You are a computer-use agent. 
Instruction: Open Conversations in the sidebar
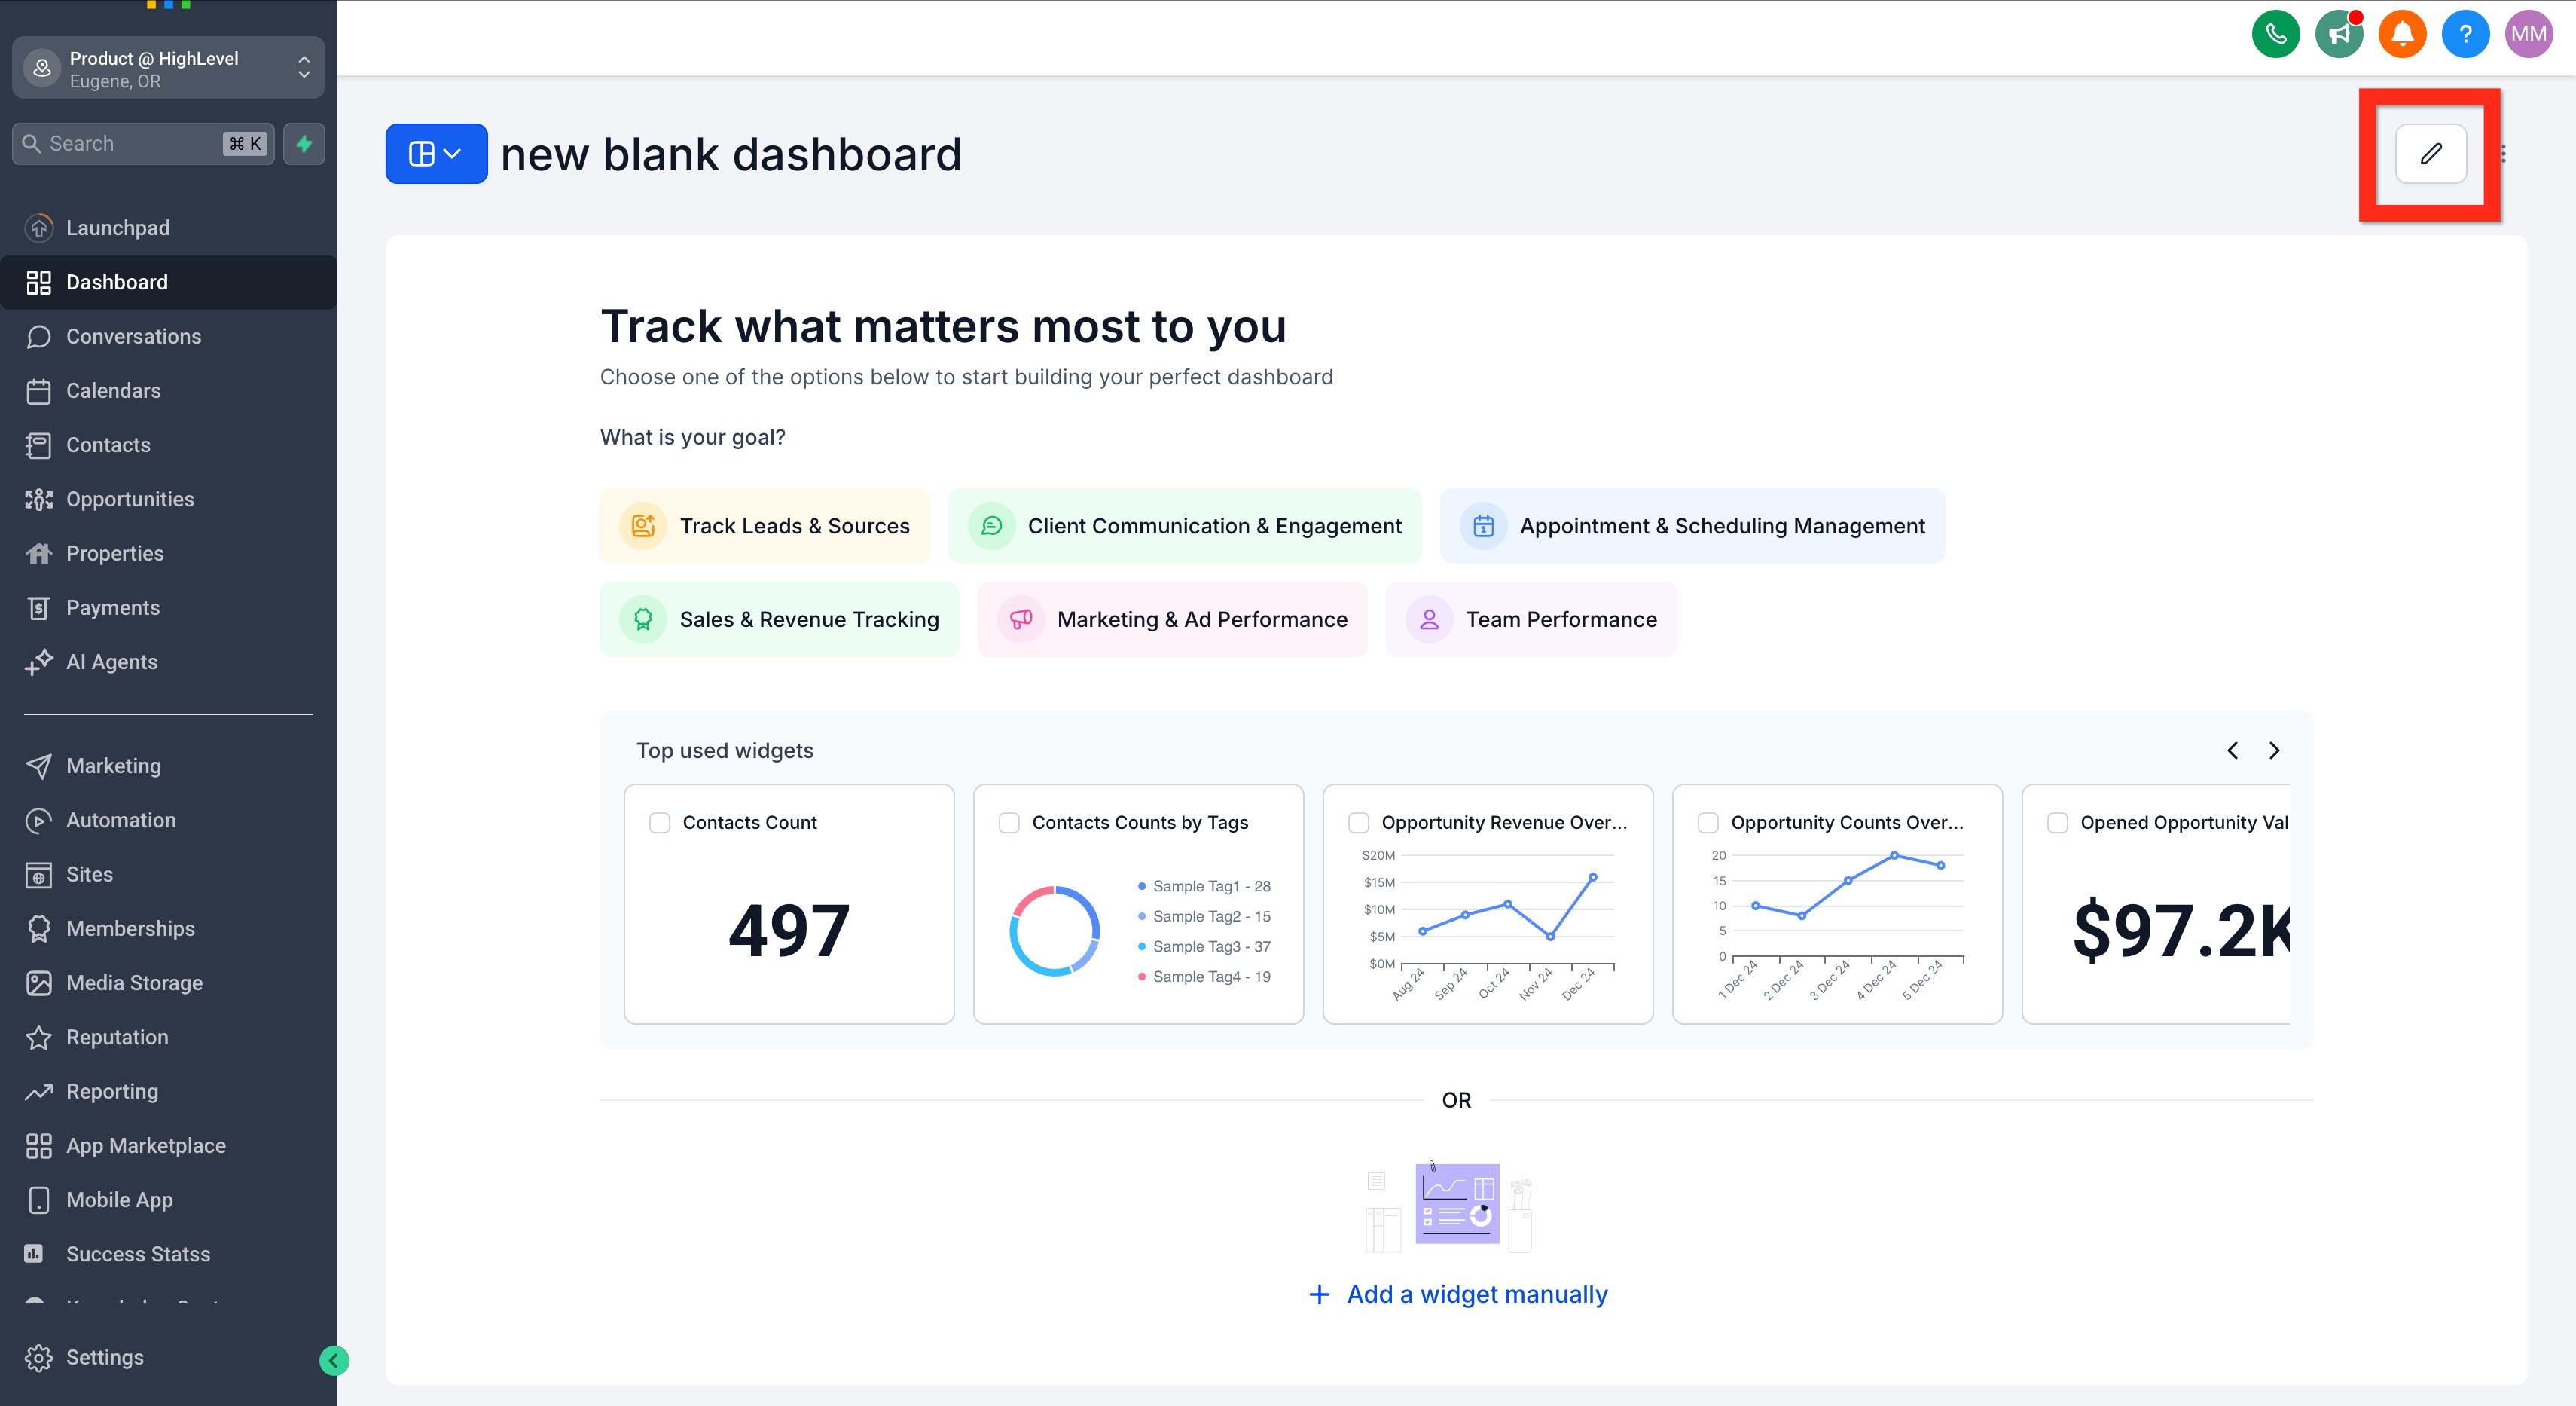coord(133,336)
